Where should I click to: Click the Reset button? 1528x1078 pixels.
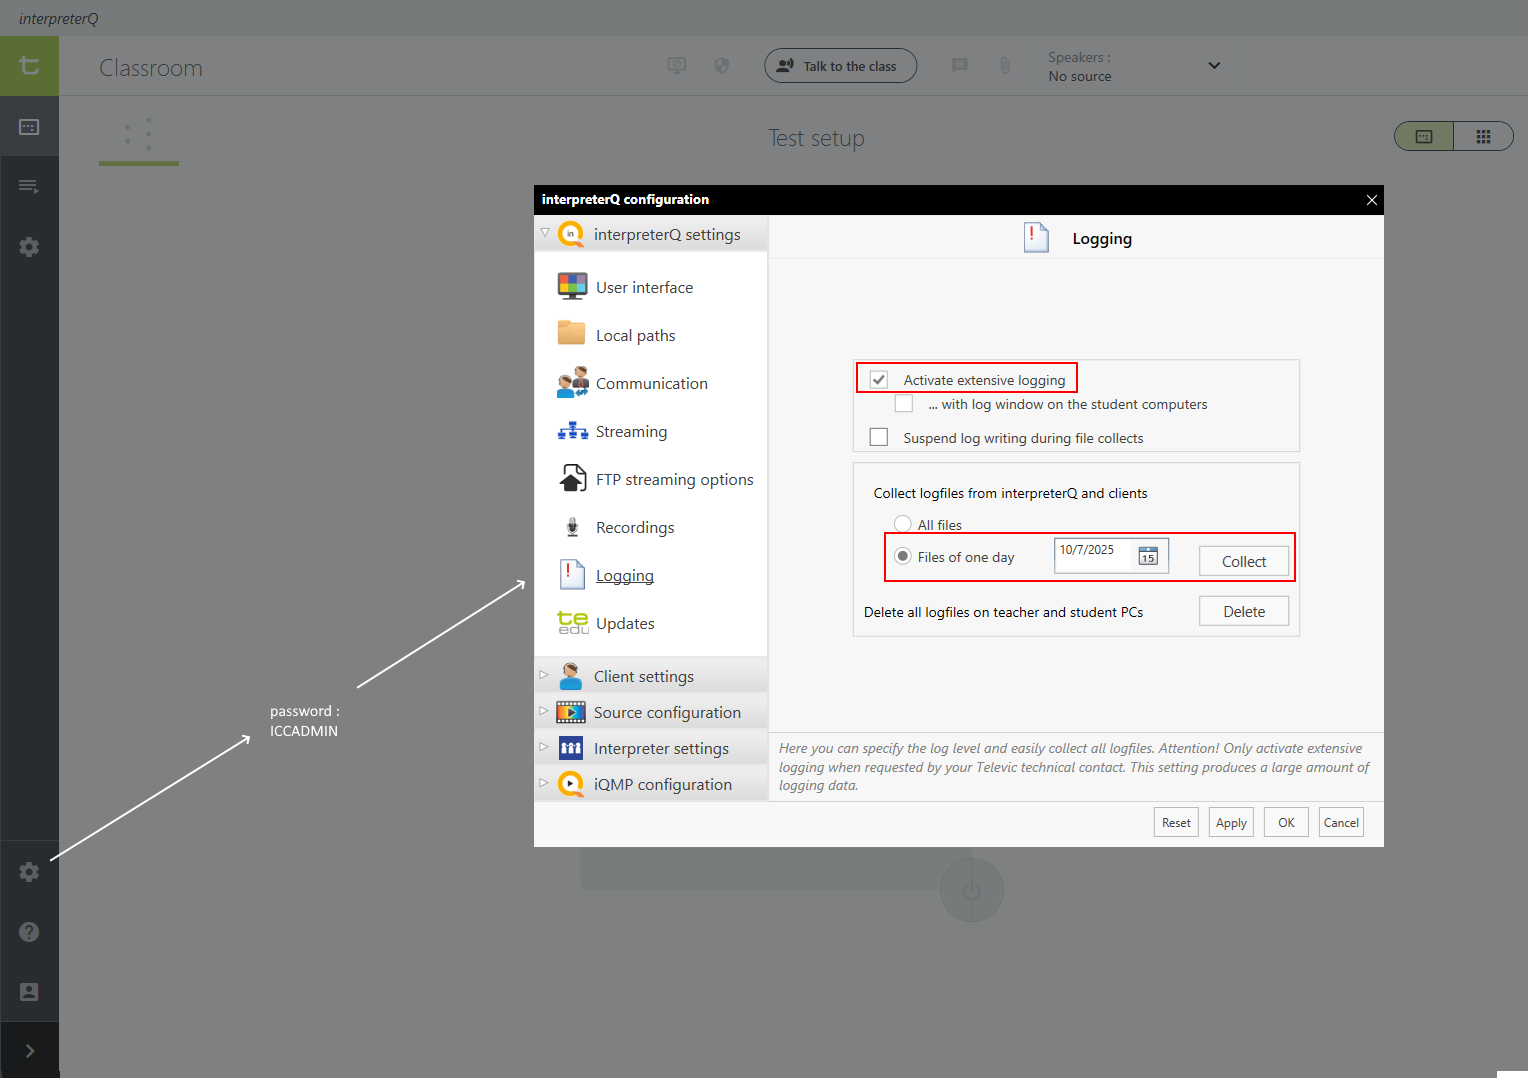(x=1176, y=822)
